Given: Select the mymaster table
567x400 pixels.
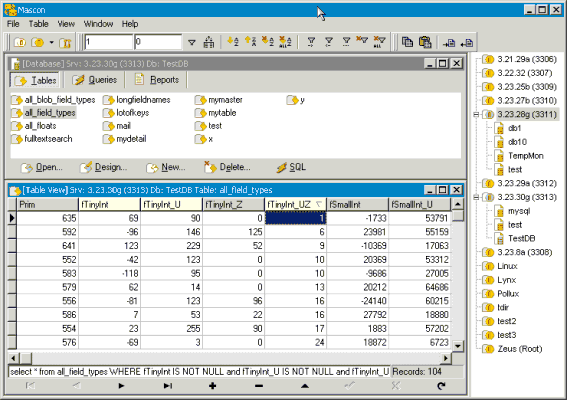Looking at the screenshot, I should pyautogui.click(x=219, y=100).
